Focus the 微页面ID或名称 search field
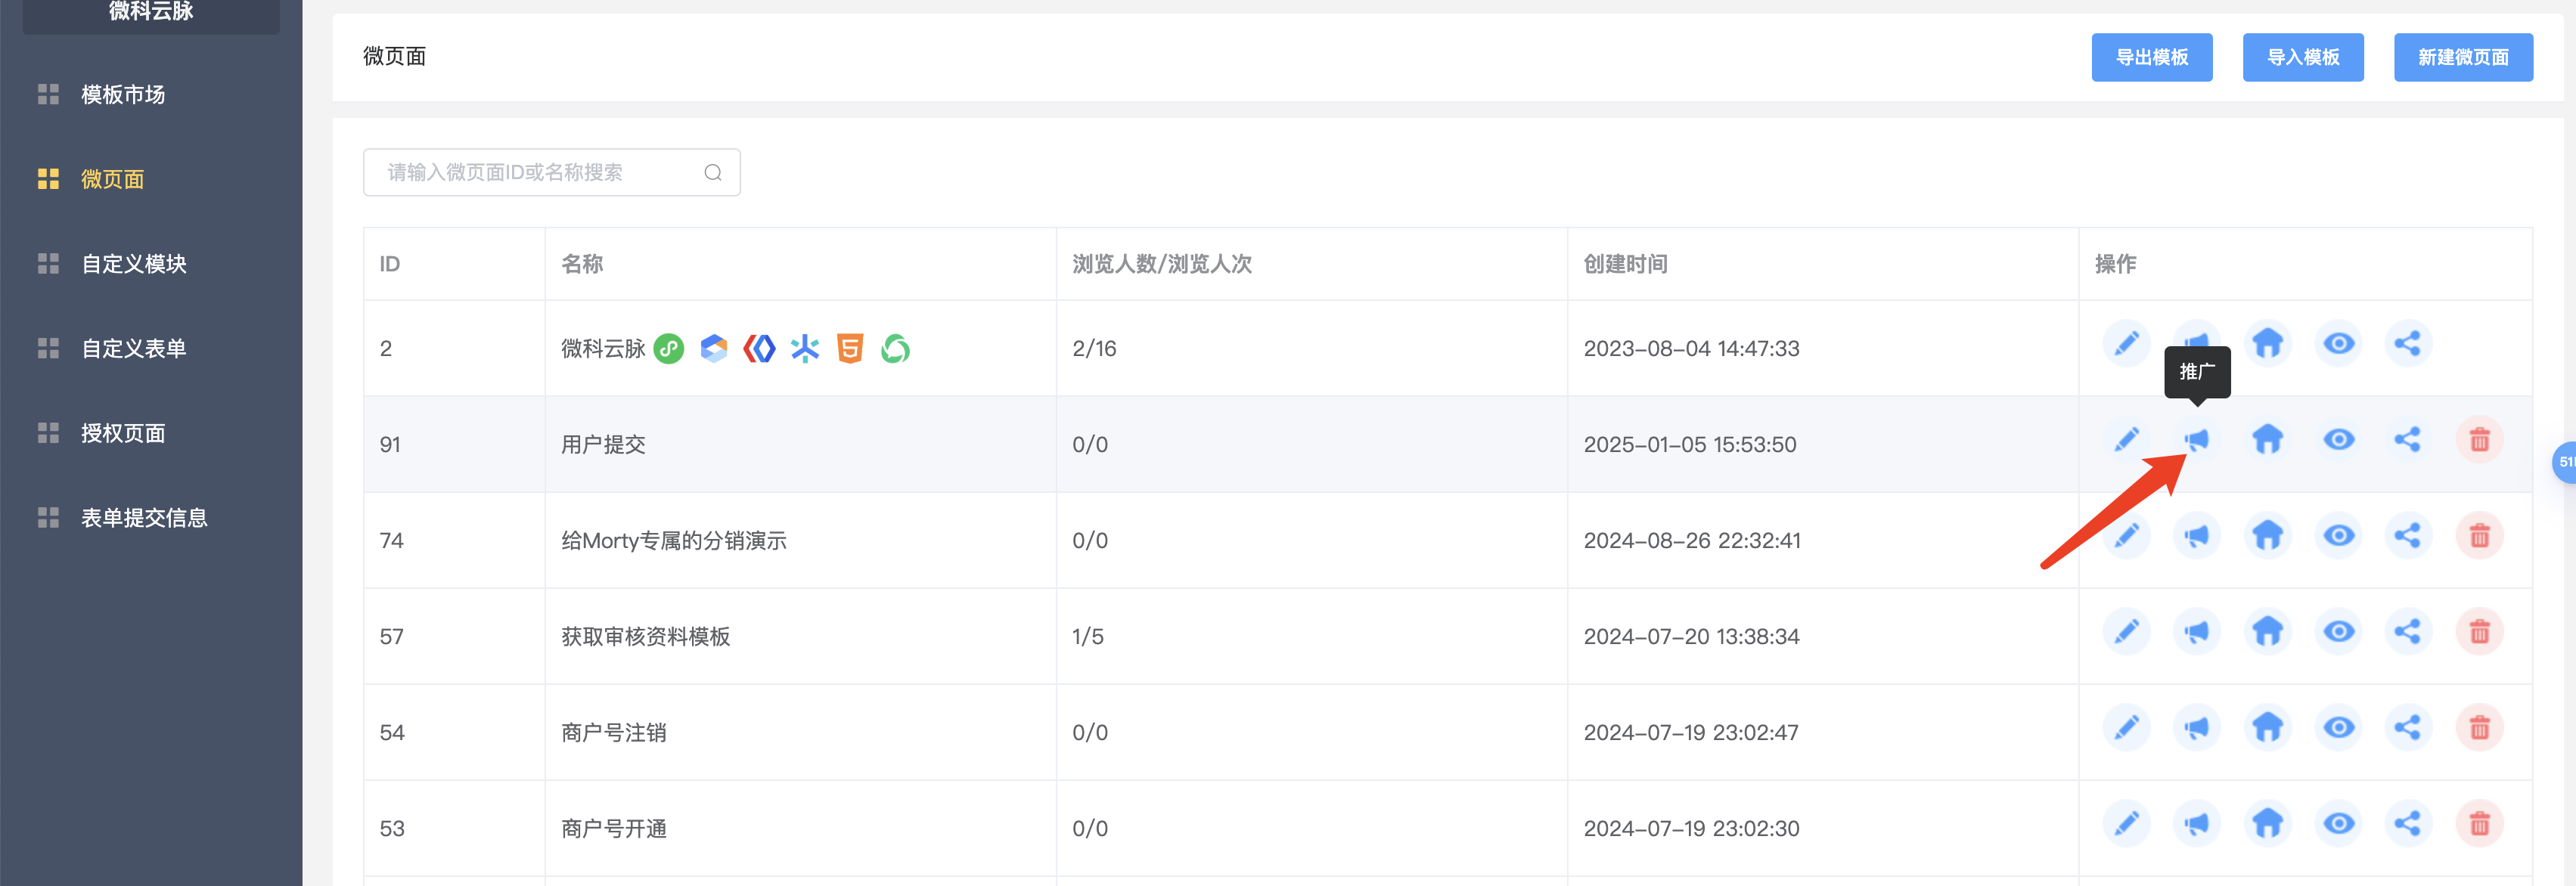Image resolution: width=2576 pixels, height=886 pixels. (x=551, y=173)
